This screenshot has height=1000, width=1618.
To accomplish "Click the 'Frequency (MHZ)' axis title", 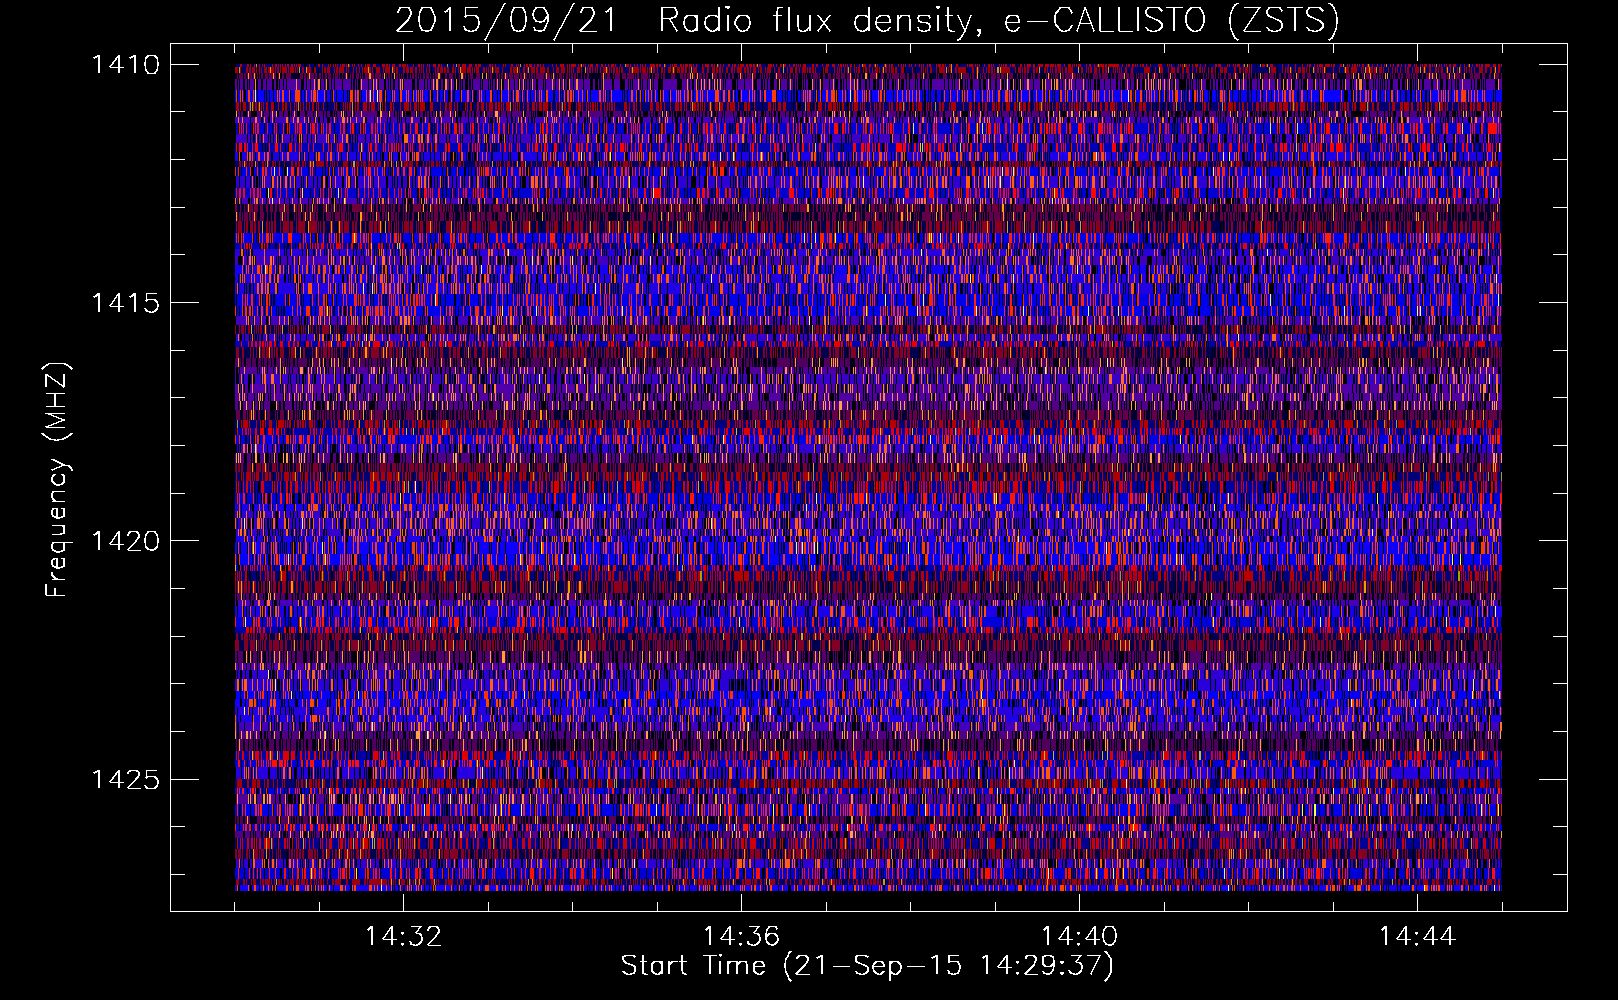I will [x=57, y=479].
